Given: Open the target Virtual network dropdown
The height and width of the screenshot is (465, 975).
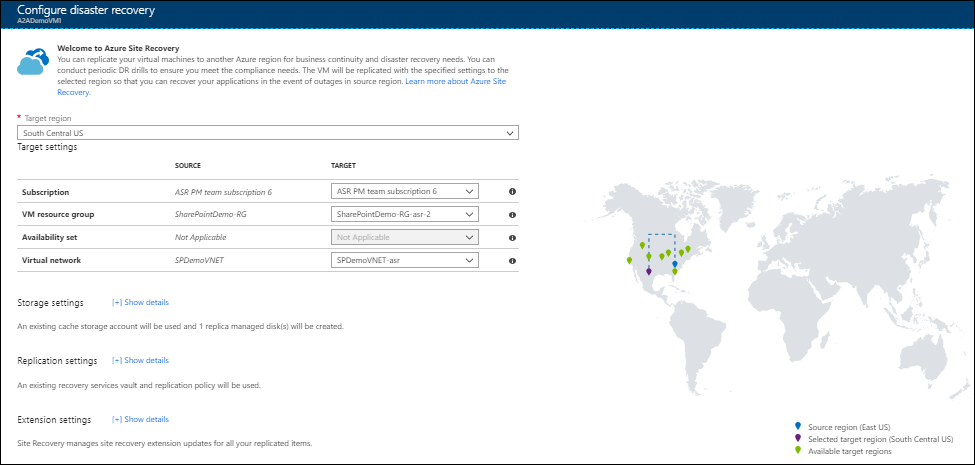Looking at the screenshot, I should point(404,261).
